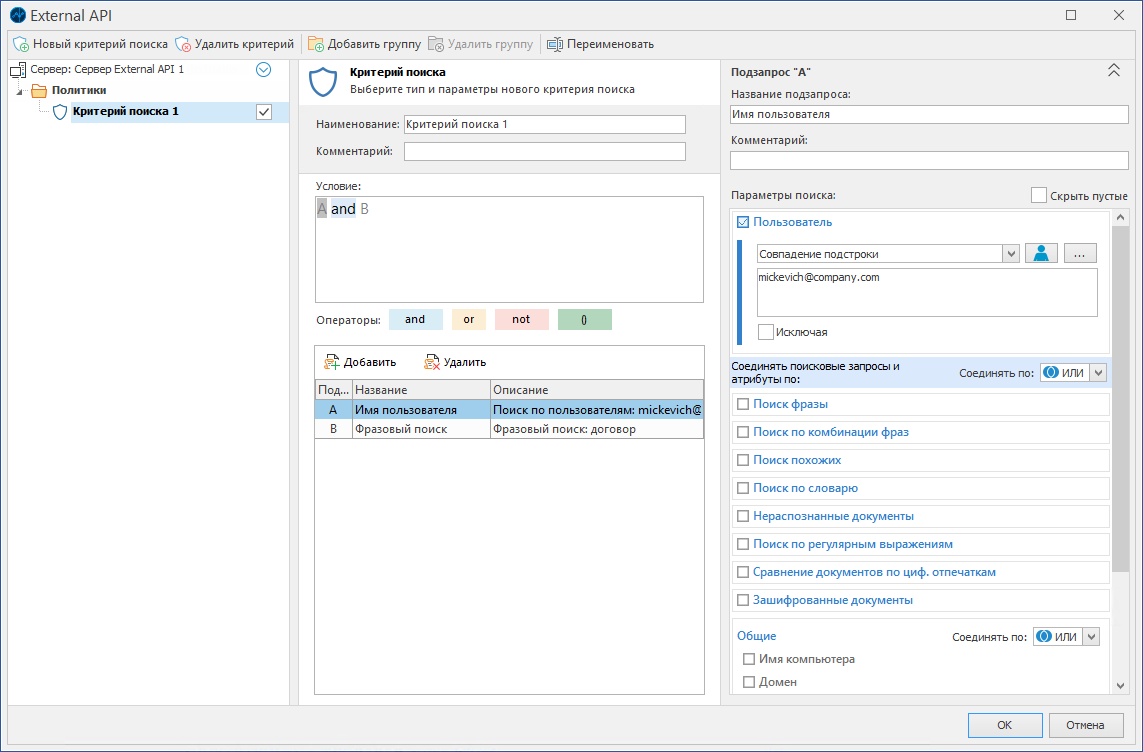Click the 'Новый критерий поиска' toolbar icon

click(21, 44)
